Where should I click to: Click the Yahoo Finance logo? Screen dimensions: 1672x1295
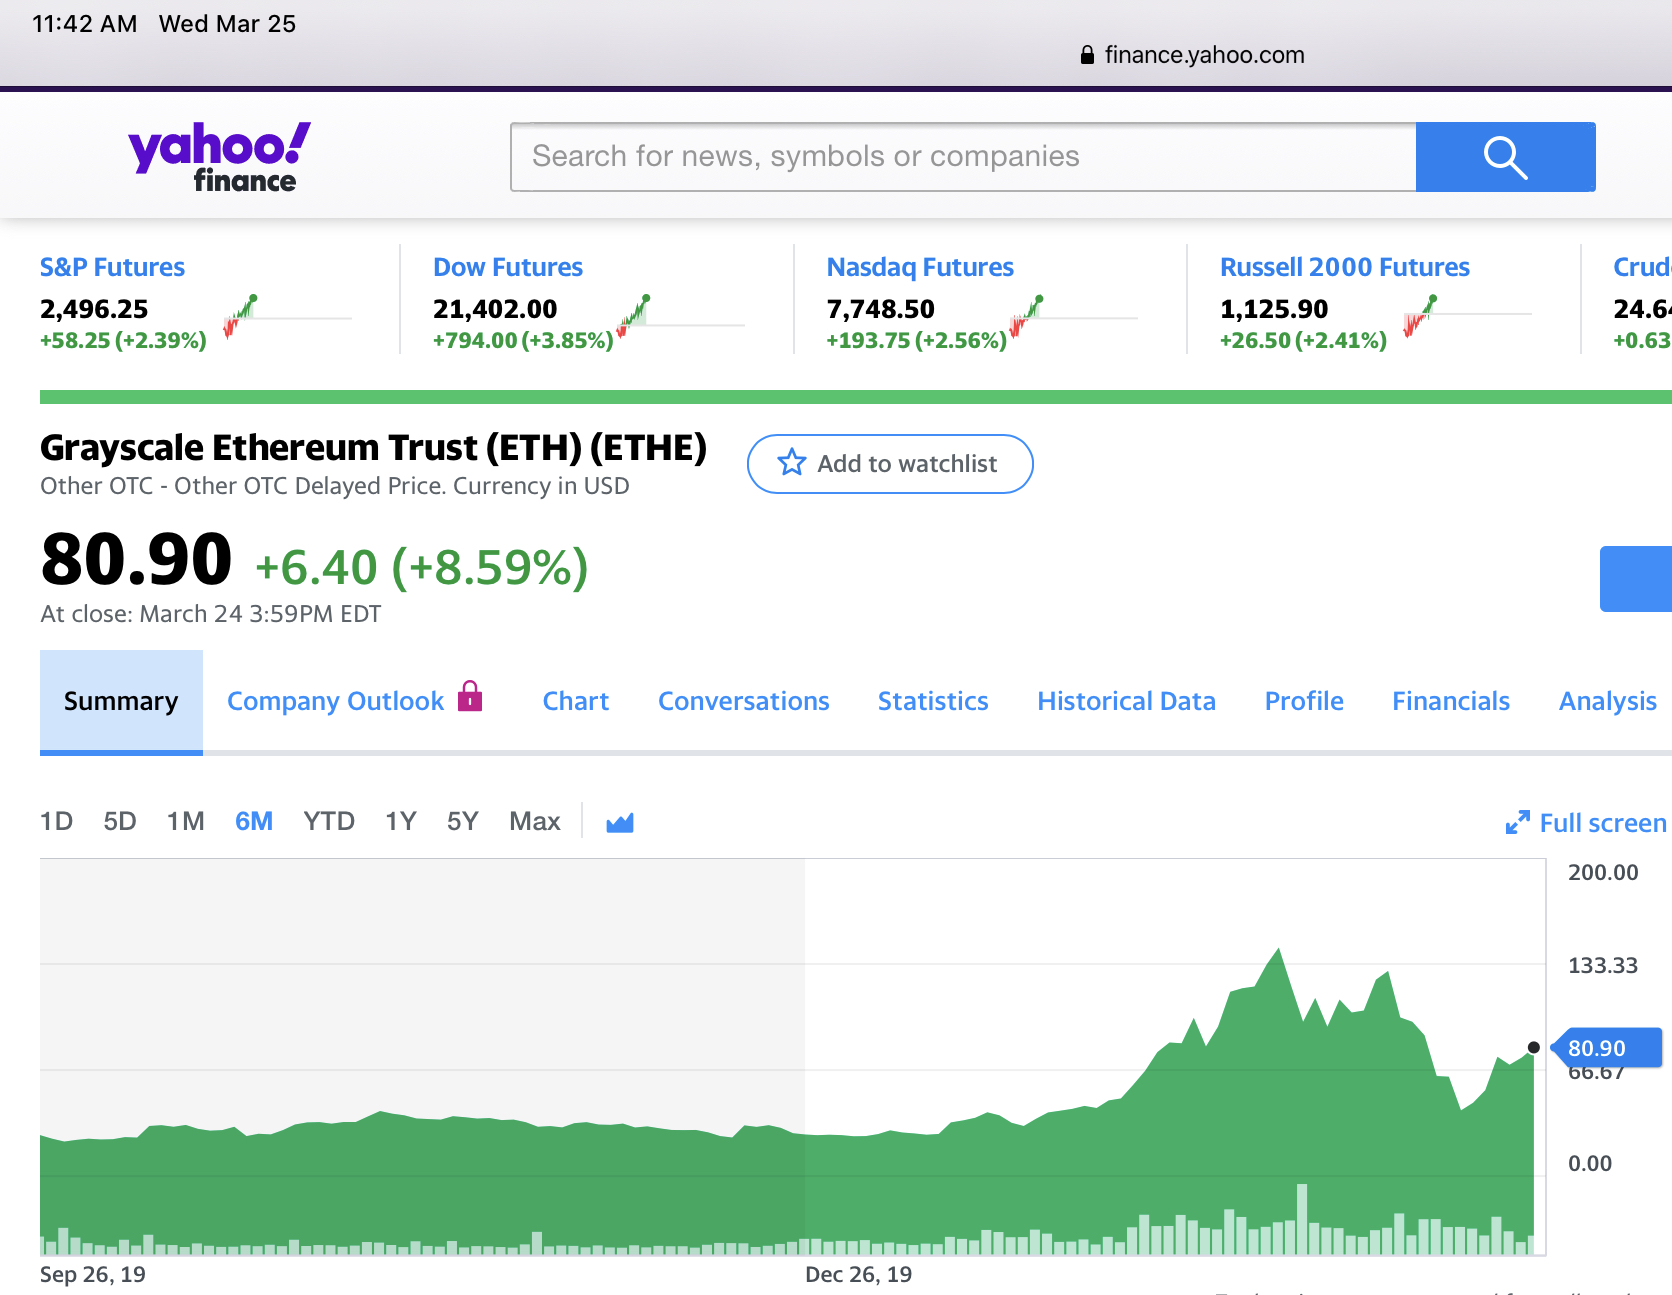[x=219, y=157]
